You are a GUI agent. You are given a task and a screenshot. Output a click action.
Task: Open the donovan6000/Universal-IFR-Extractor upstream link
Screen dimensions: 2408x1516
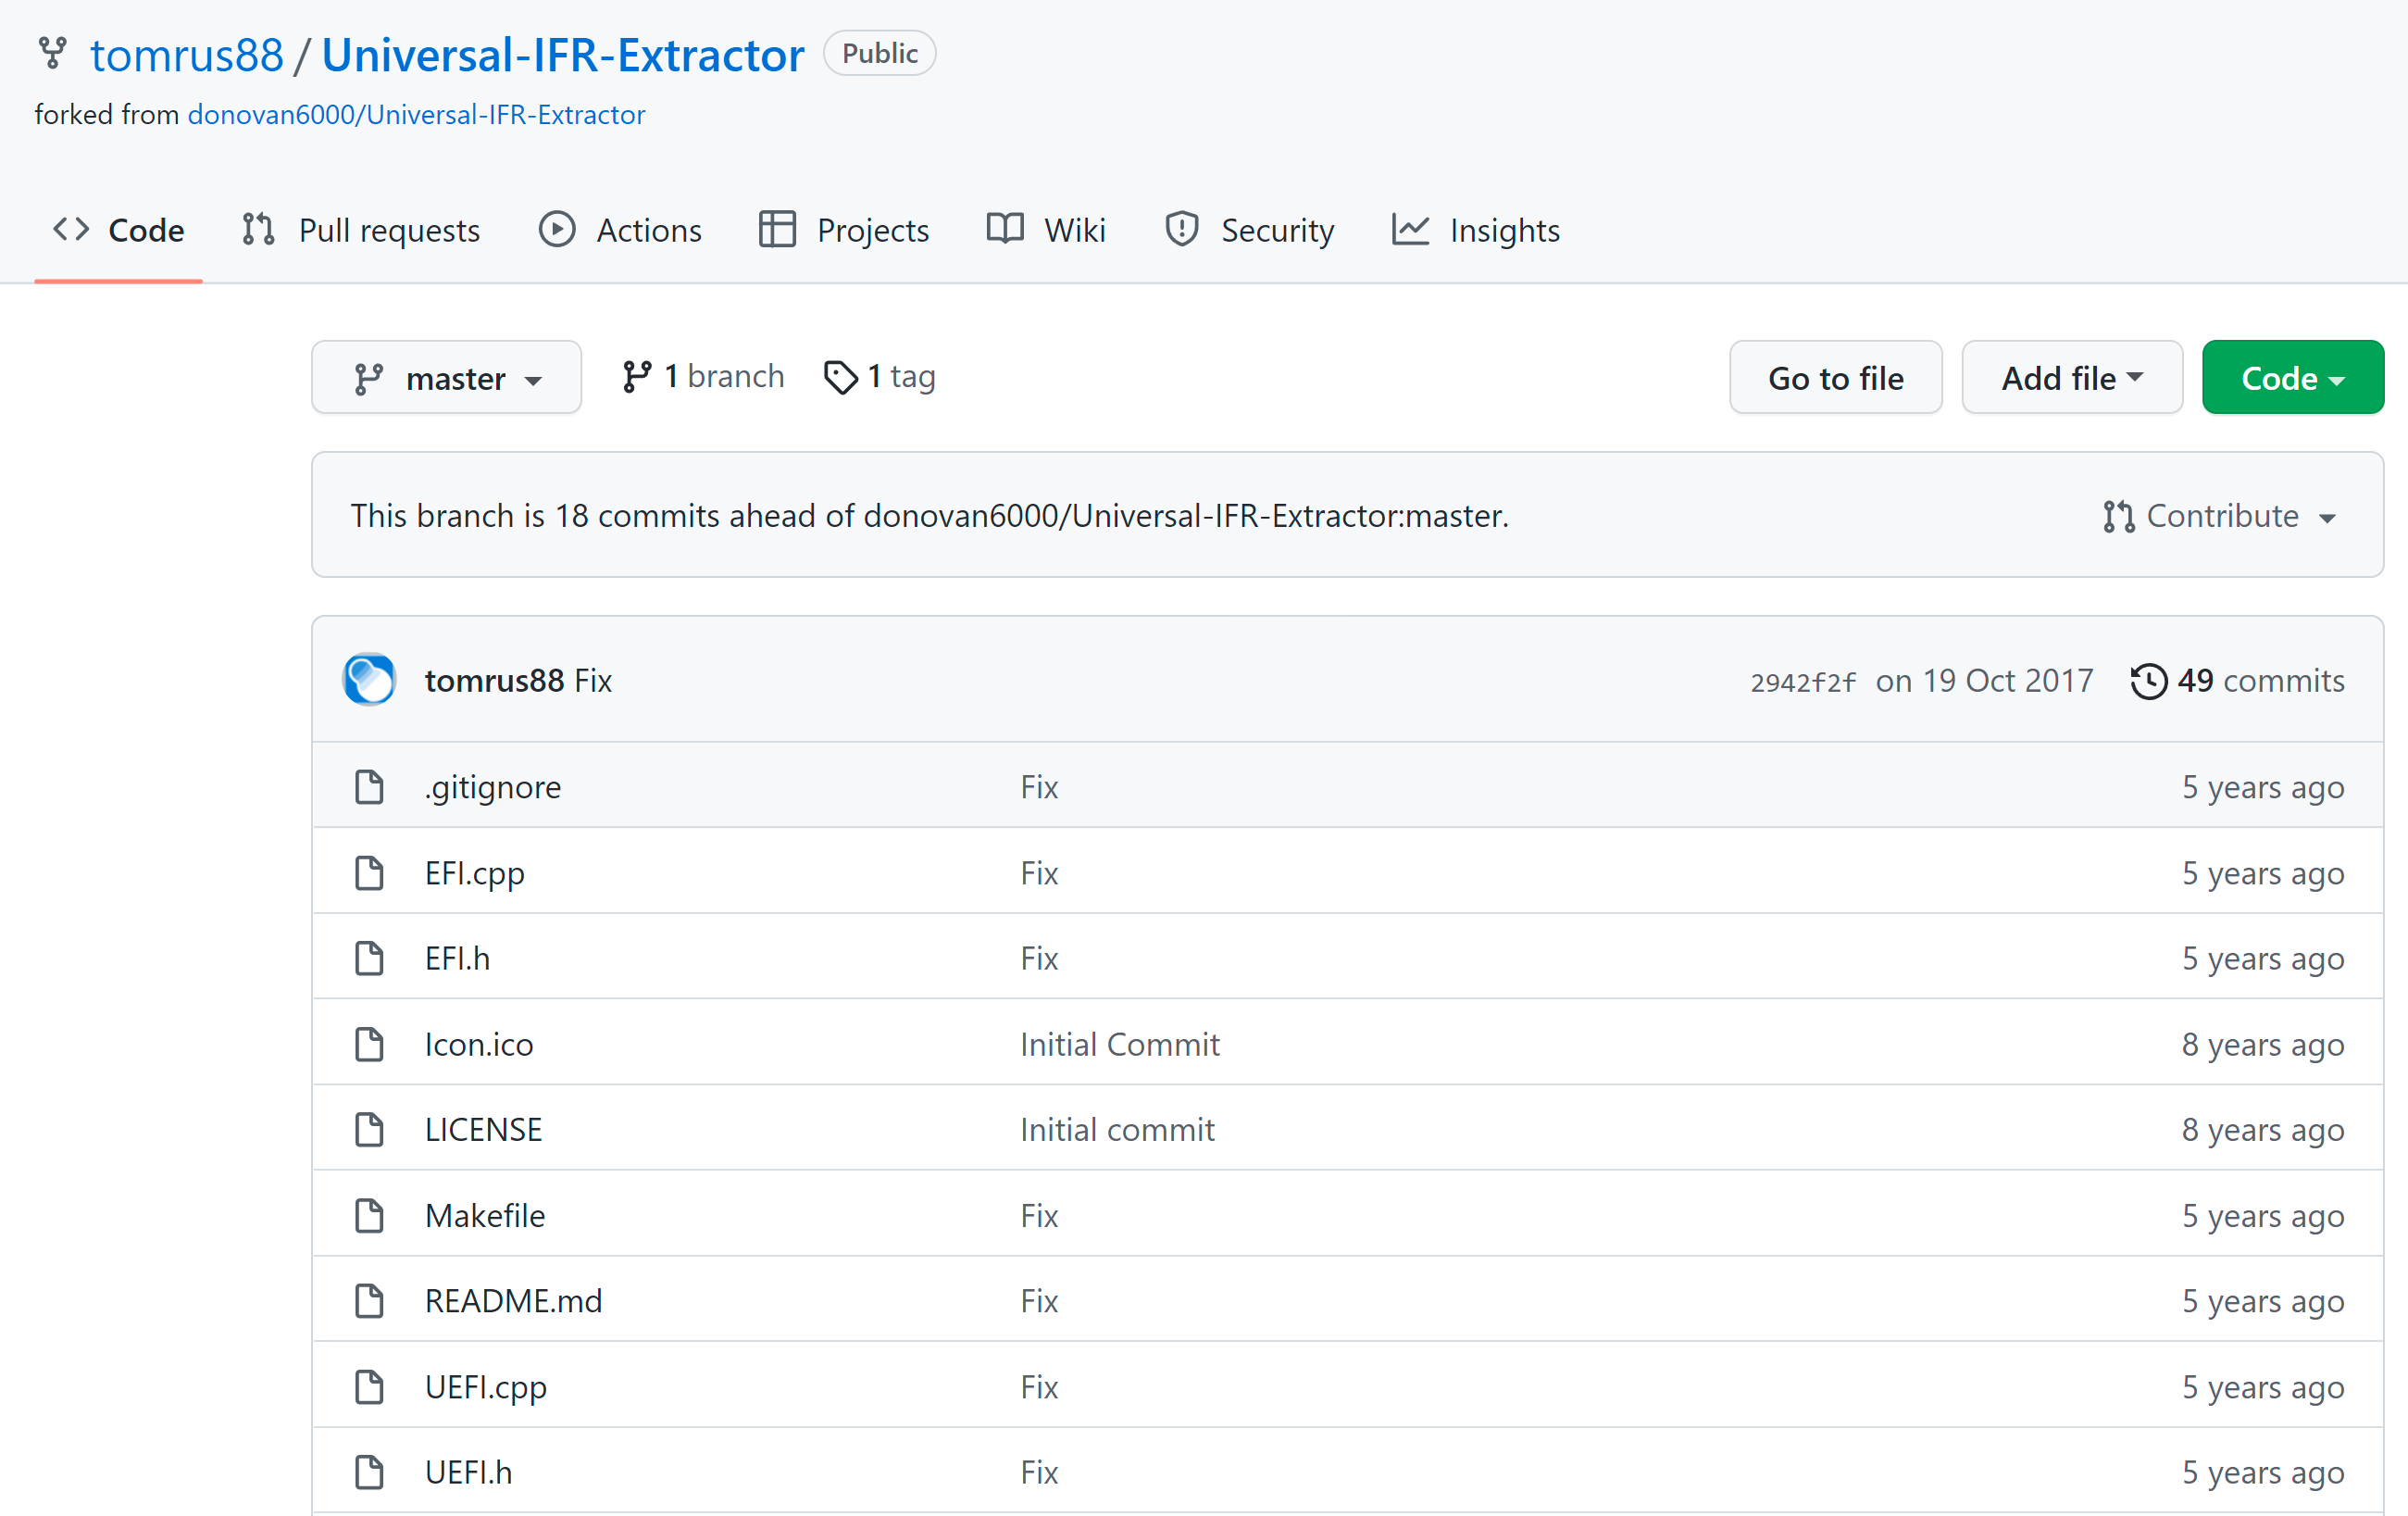[x=416, y=115]
